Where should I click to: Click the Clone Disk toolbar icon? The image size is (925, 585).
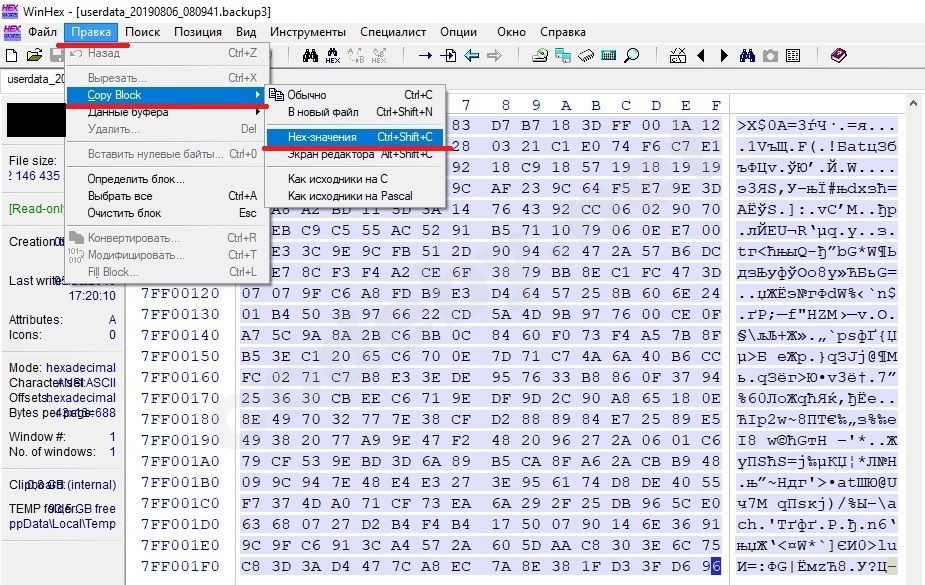[x=563, y=55]
